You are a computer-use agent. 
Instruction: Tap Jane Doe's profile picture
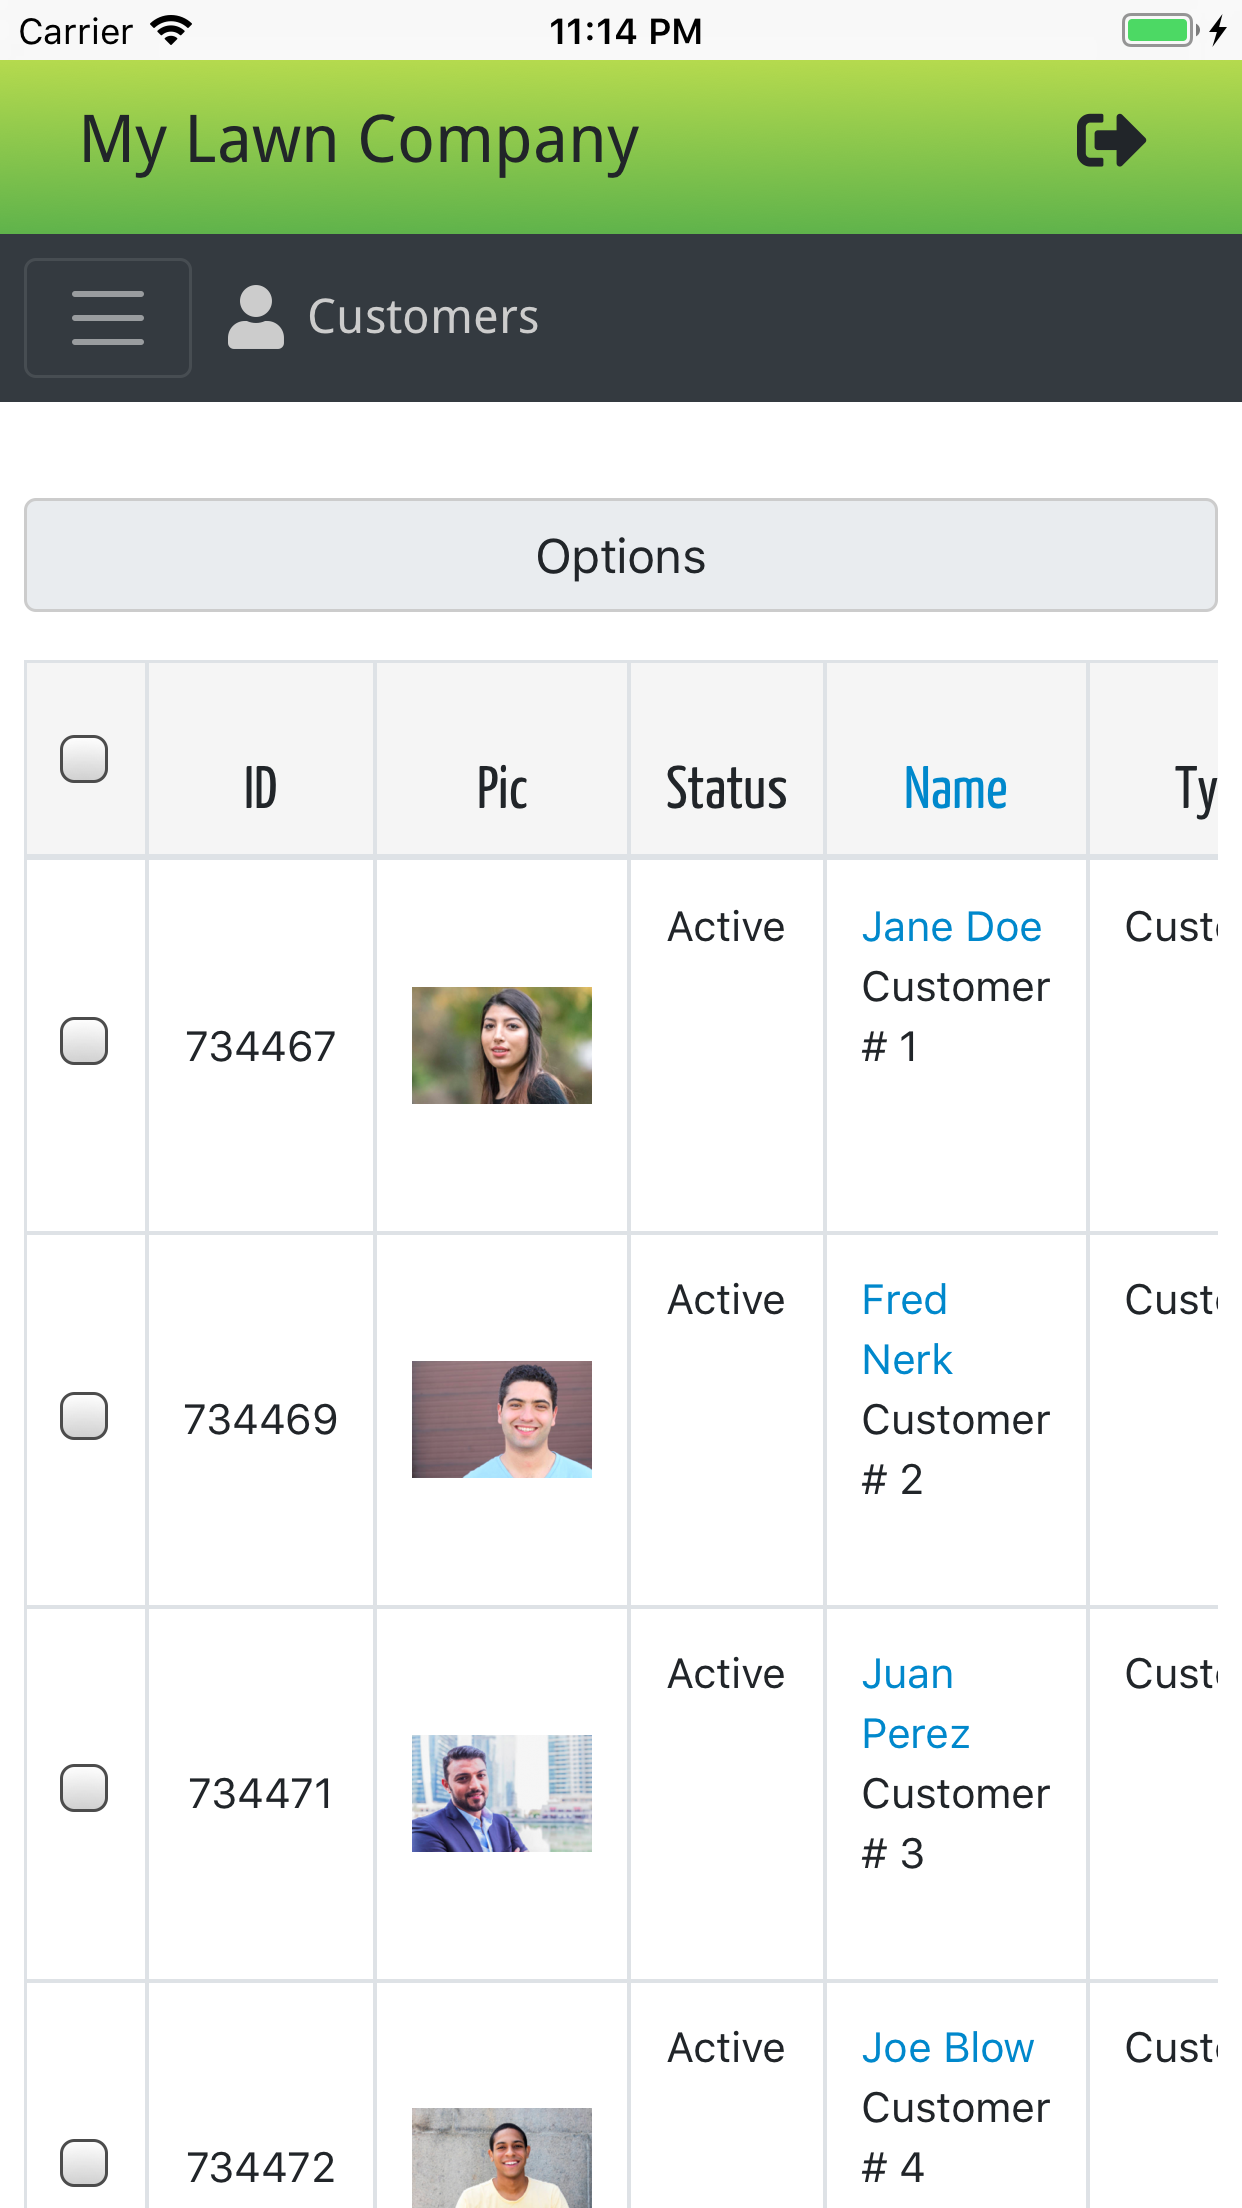tap(501, 1046)
